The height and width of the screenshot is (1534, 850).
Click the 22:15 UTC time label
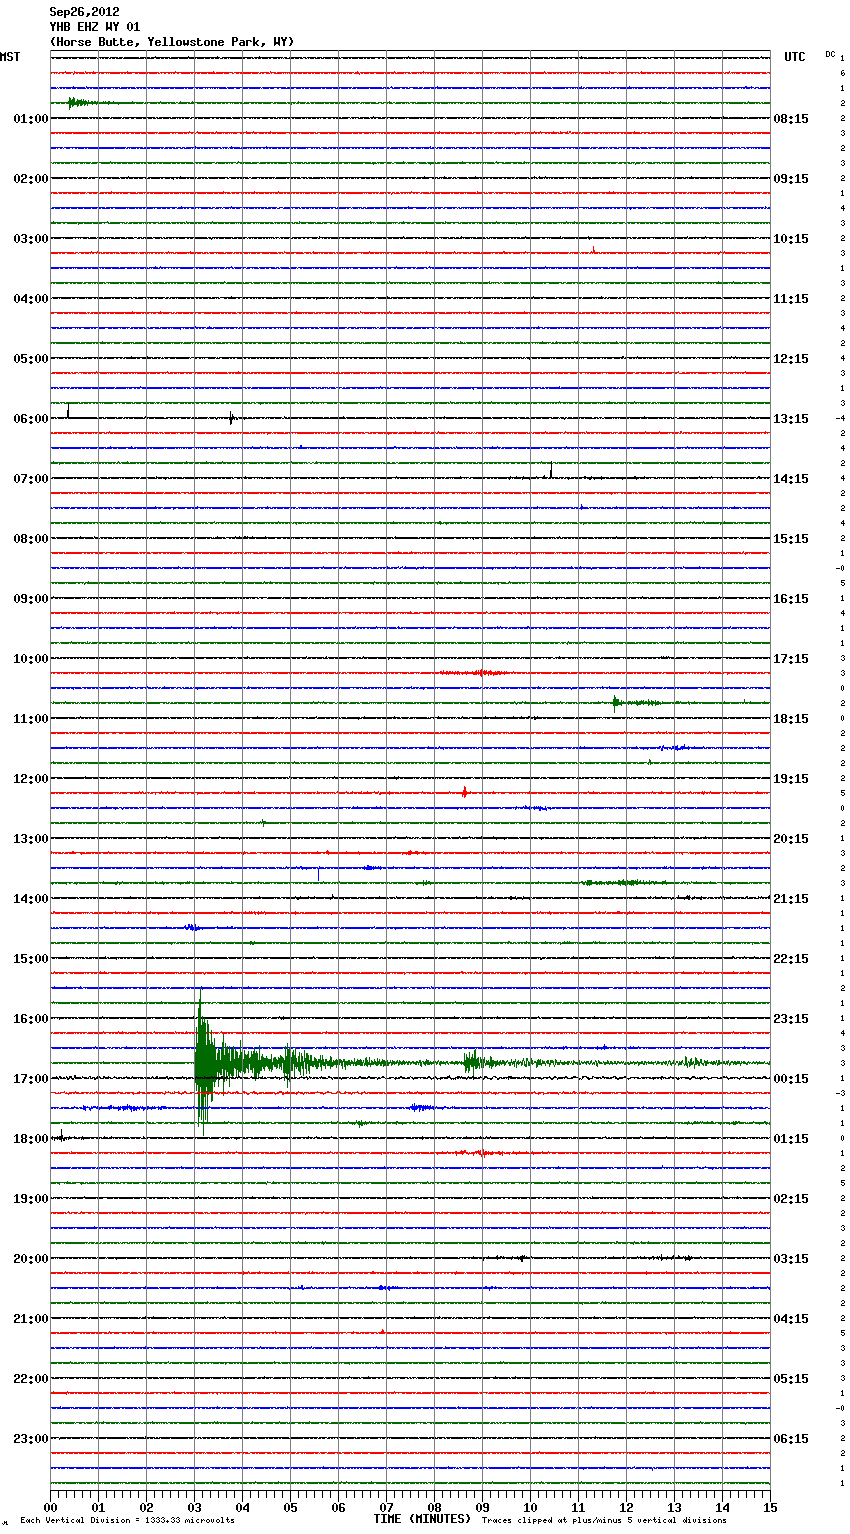(x=791, y=959)
